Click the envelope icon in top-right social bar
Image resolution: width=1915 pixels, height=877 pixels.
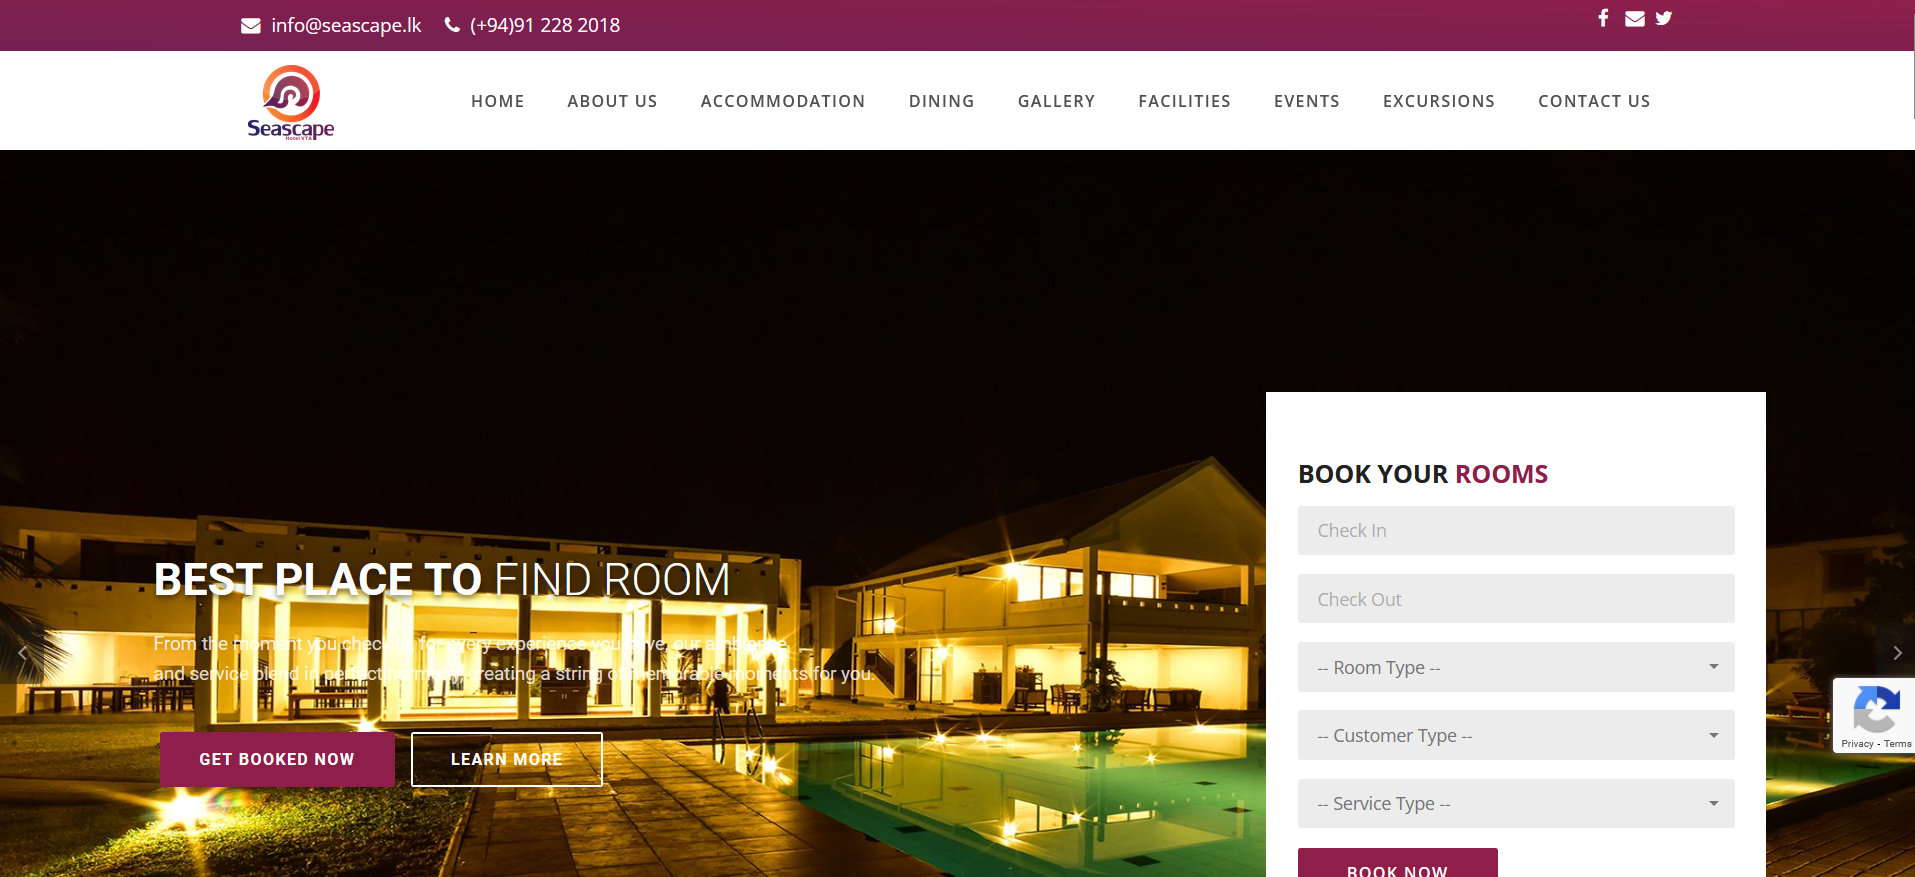pos(1635,18)
